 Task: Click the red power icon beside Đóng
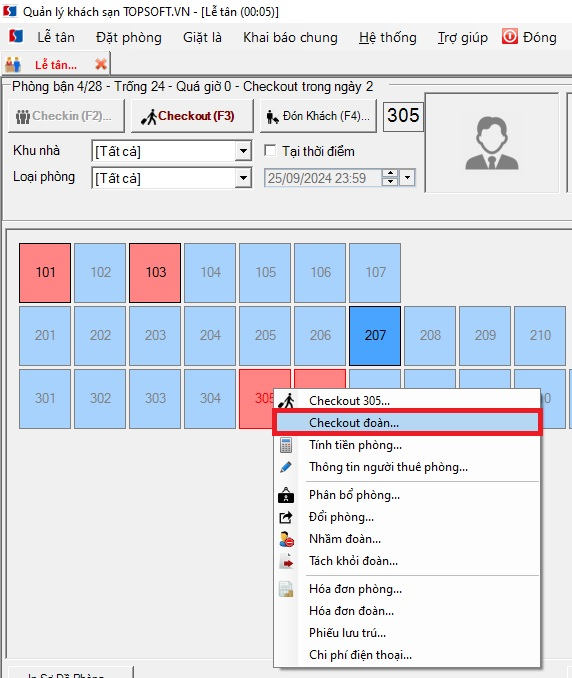(x=510, y=37)
